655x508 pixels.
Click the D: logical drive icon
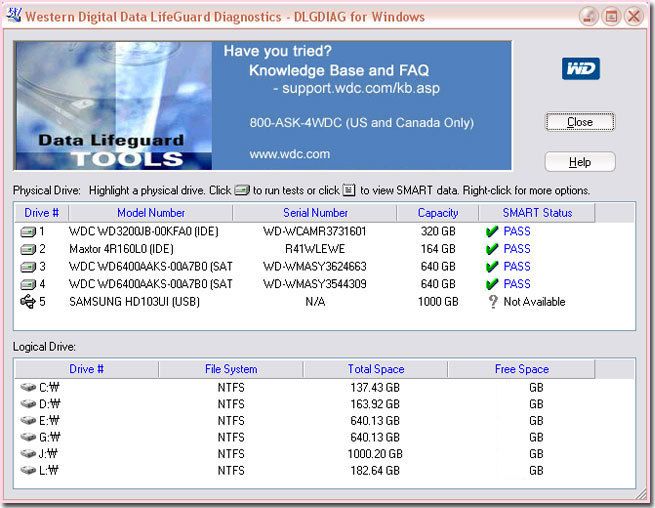pos(28,404)
